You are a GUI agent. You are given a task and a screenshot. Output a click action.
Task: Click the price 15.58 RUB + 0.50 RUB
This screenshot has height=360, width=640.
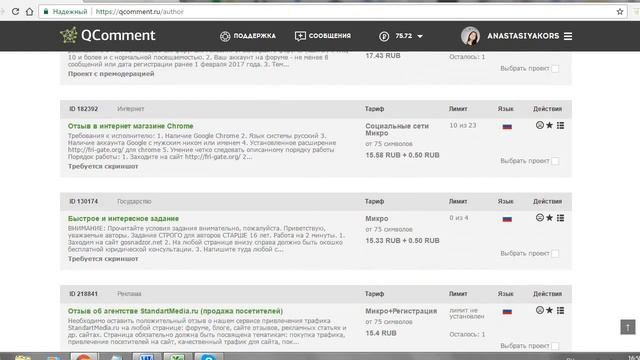(x=402, y=155)
